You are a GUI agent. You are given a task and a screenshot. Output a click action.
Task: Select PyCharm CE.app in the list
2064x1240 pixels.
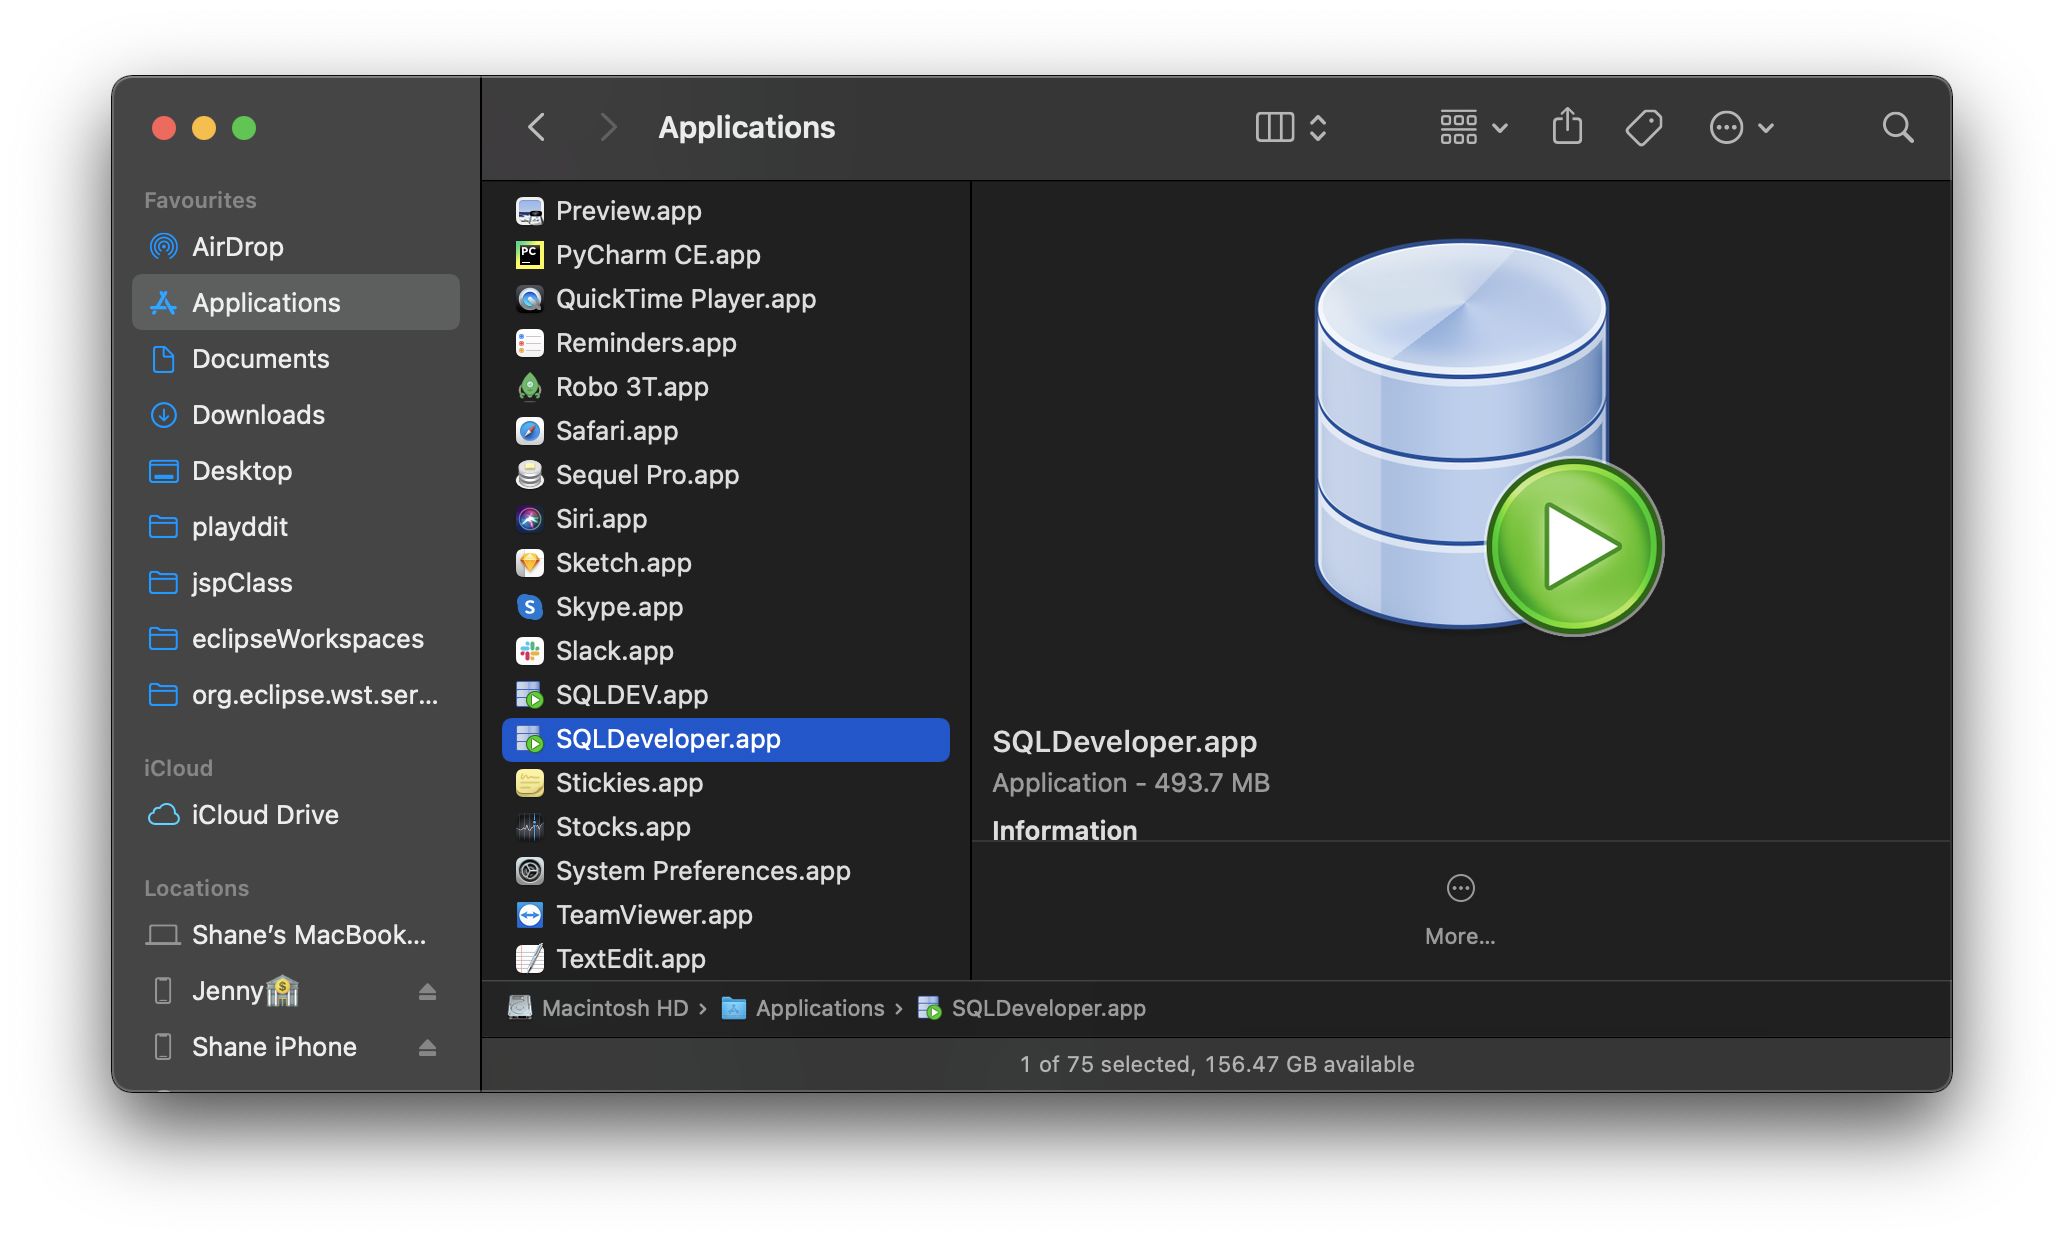pyautogui.click(x=657, y=255)
